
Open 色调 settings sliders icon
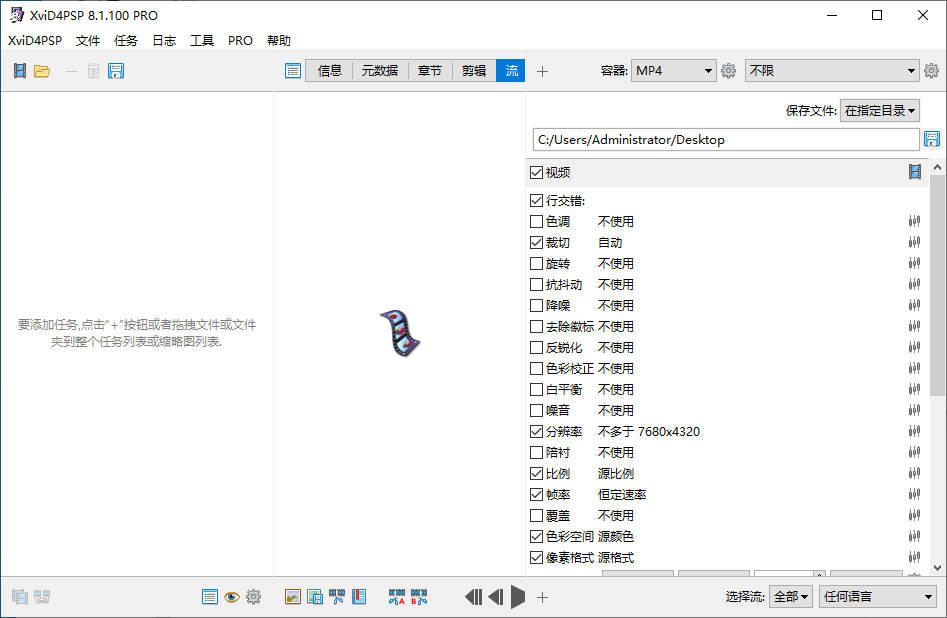coord(914,222)
